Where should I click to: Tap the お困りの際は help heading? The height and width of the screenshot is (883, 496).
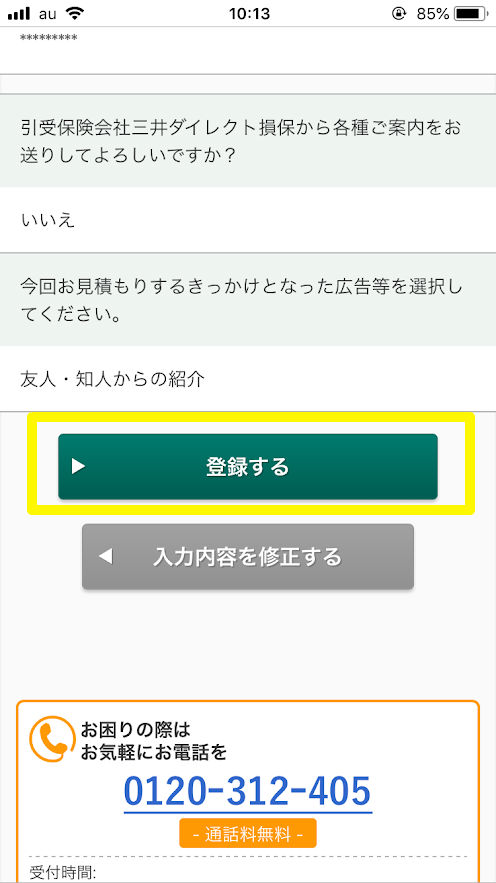[x=136, y=730]
